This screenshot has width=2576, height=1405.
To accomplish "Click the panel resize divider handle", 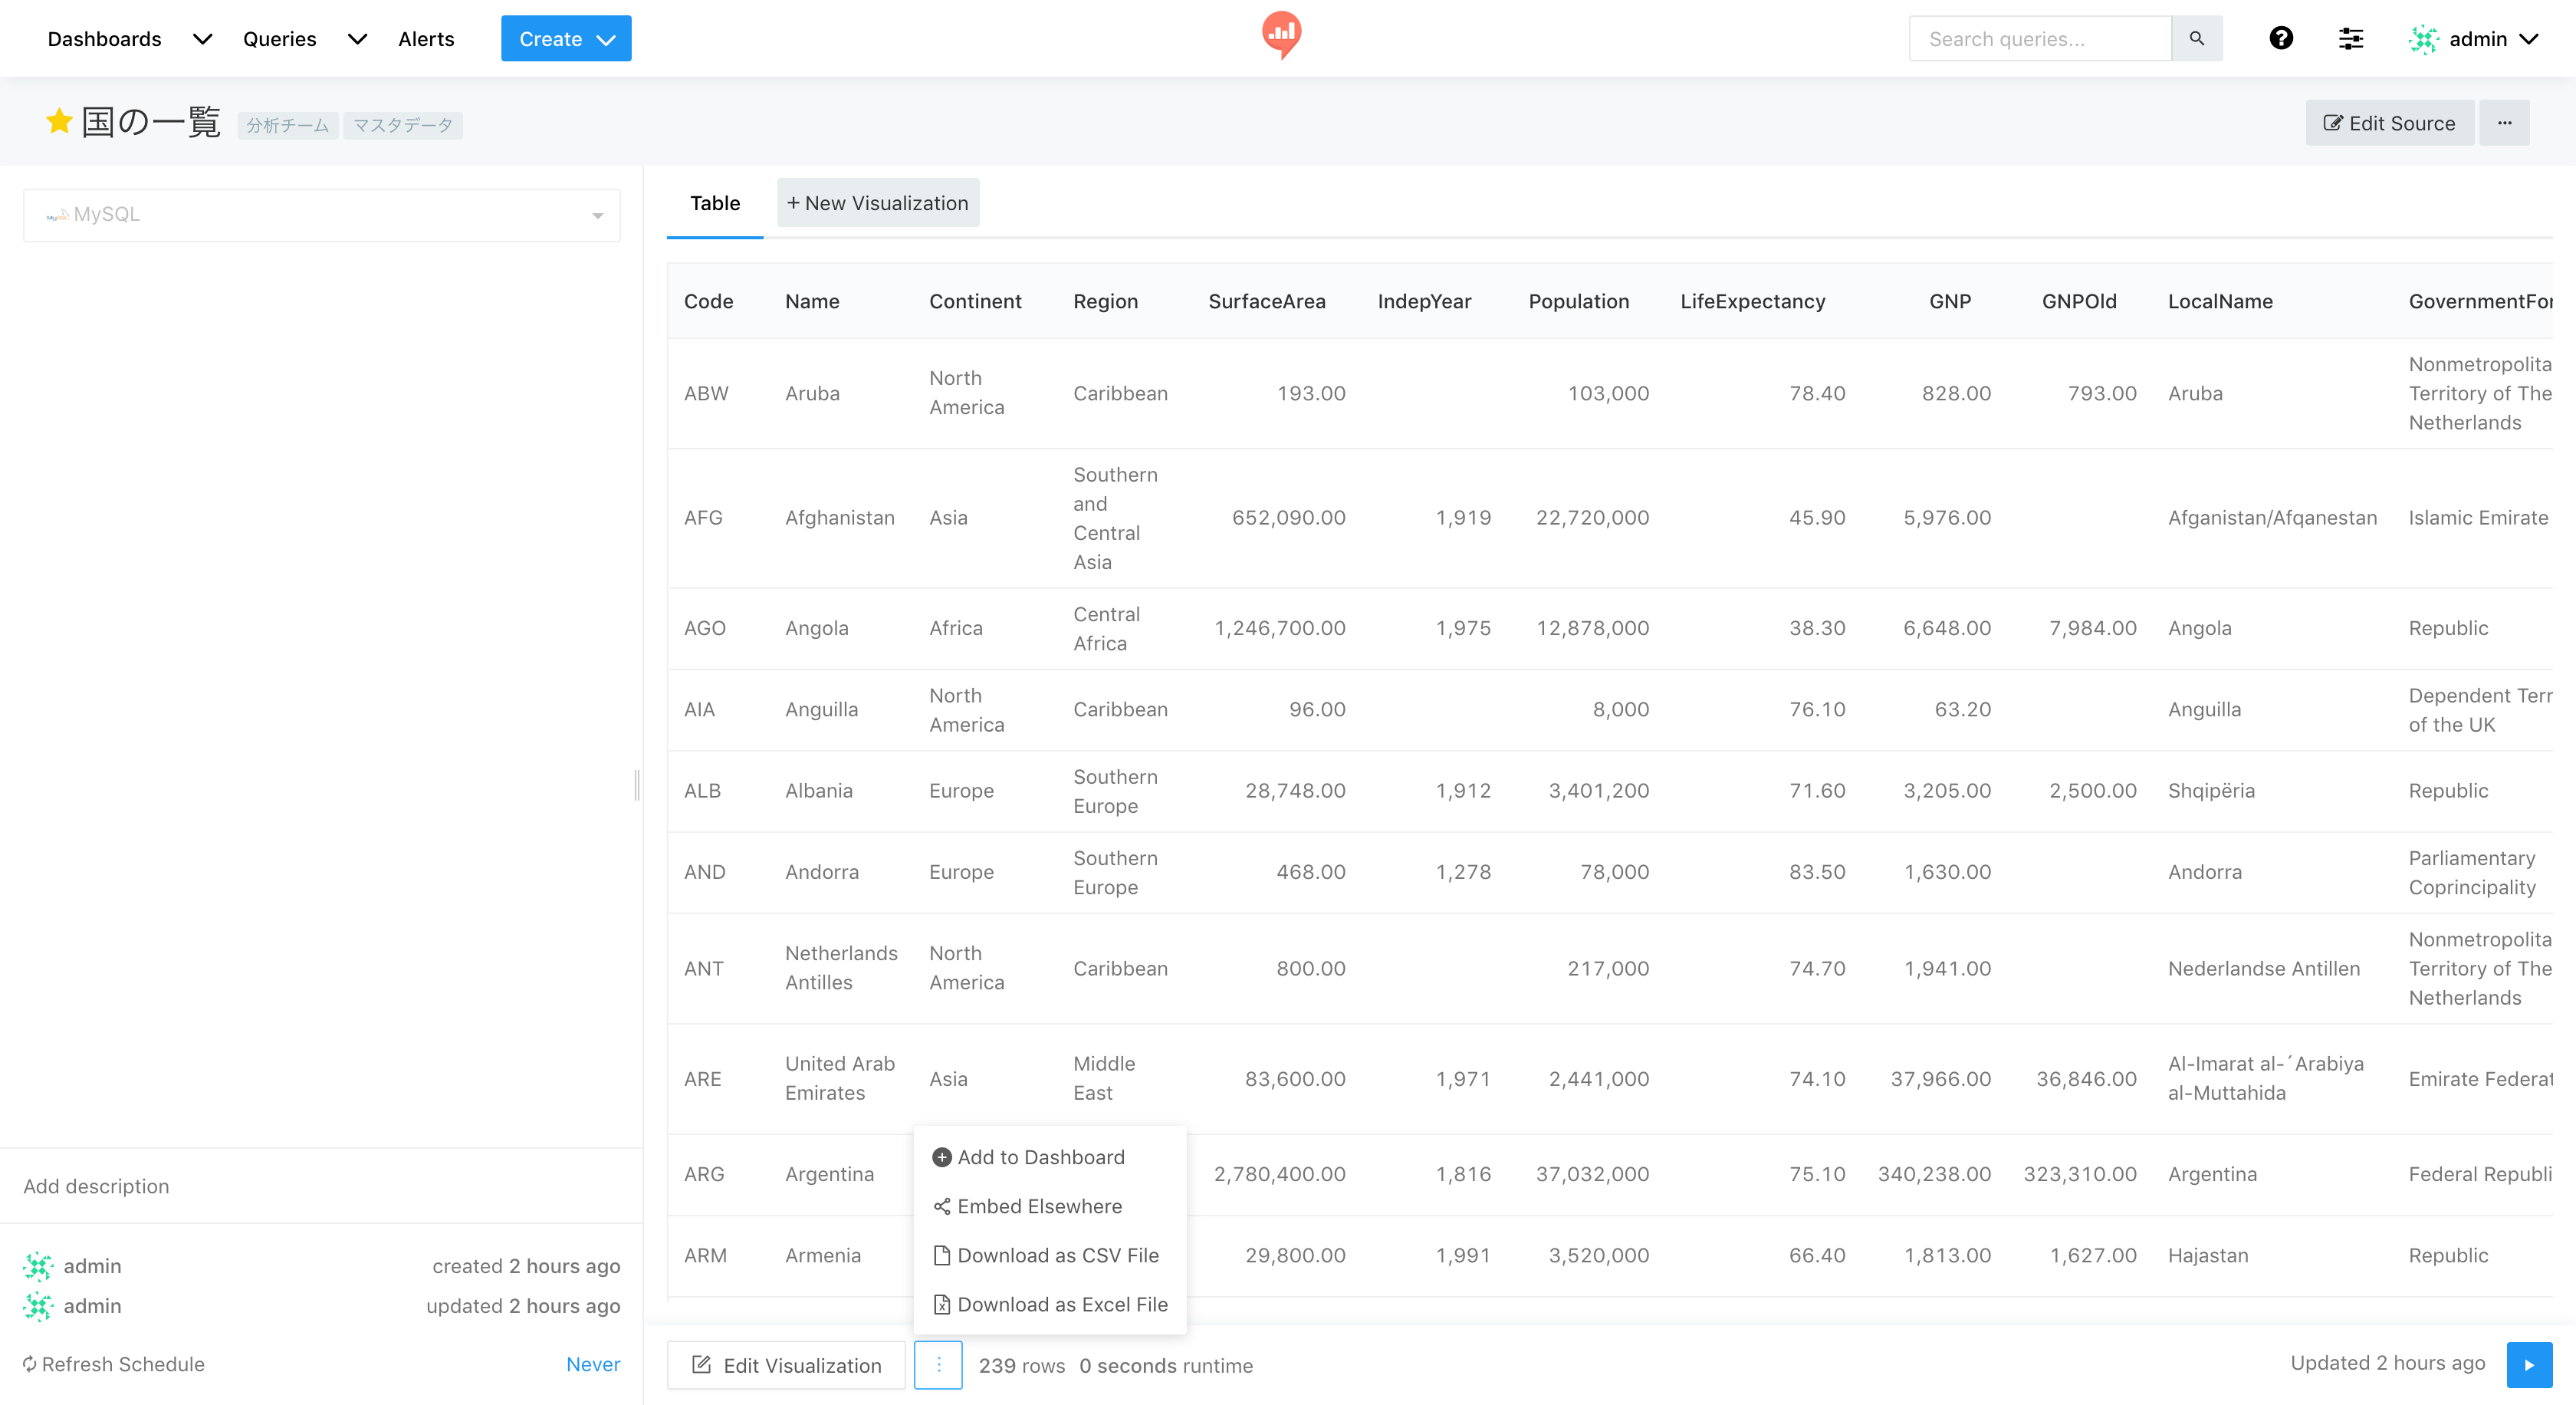I will (x=637, y=785).
